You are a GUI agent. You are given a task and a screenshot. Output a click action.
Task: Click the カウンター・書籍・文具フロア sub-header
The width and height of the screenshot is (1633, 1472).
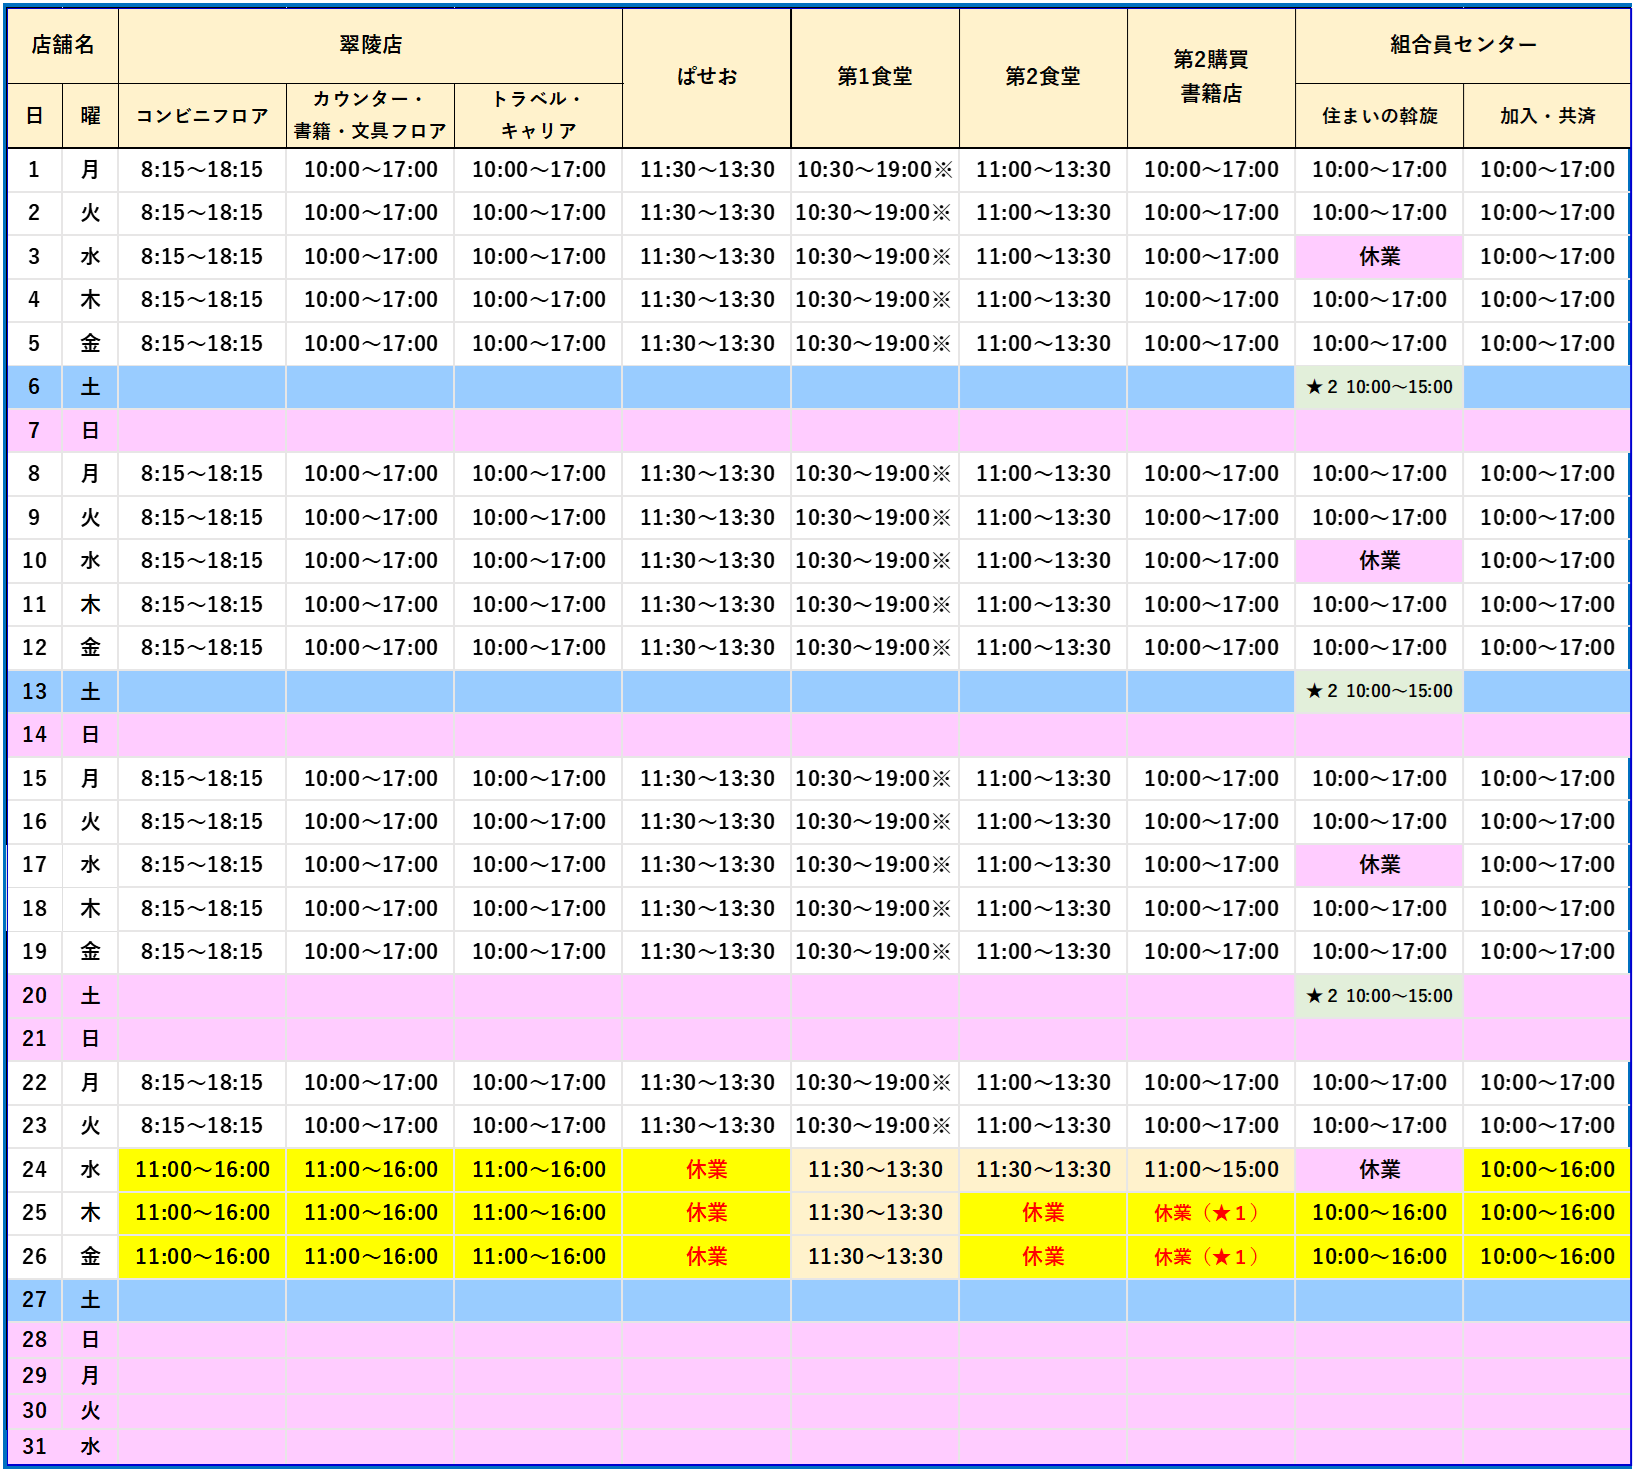370,115
